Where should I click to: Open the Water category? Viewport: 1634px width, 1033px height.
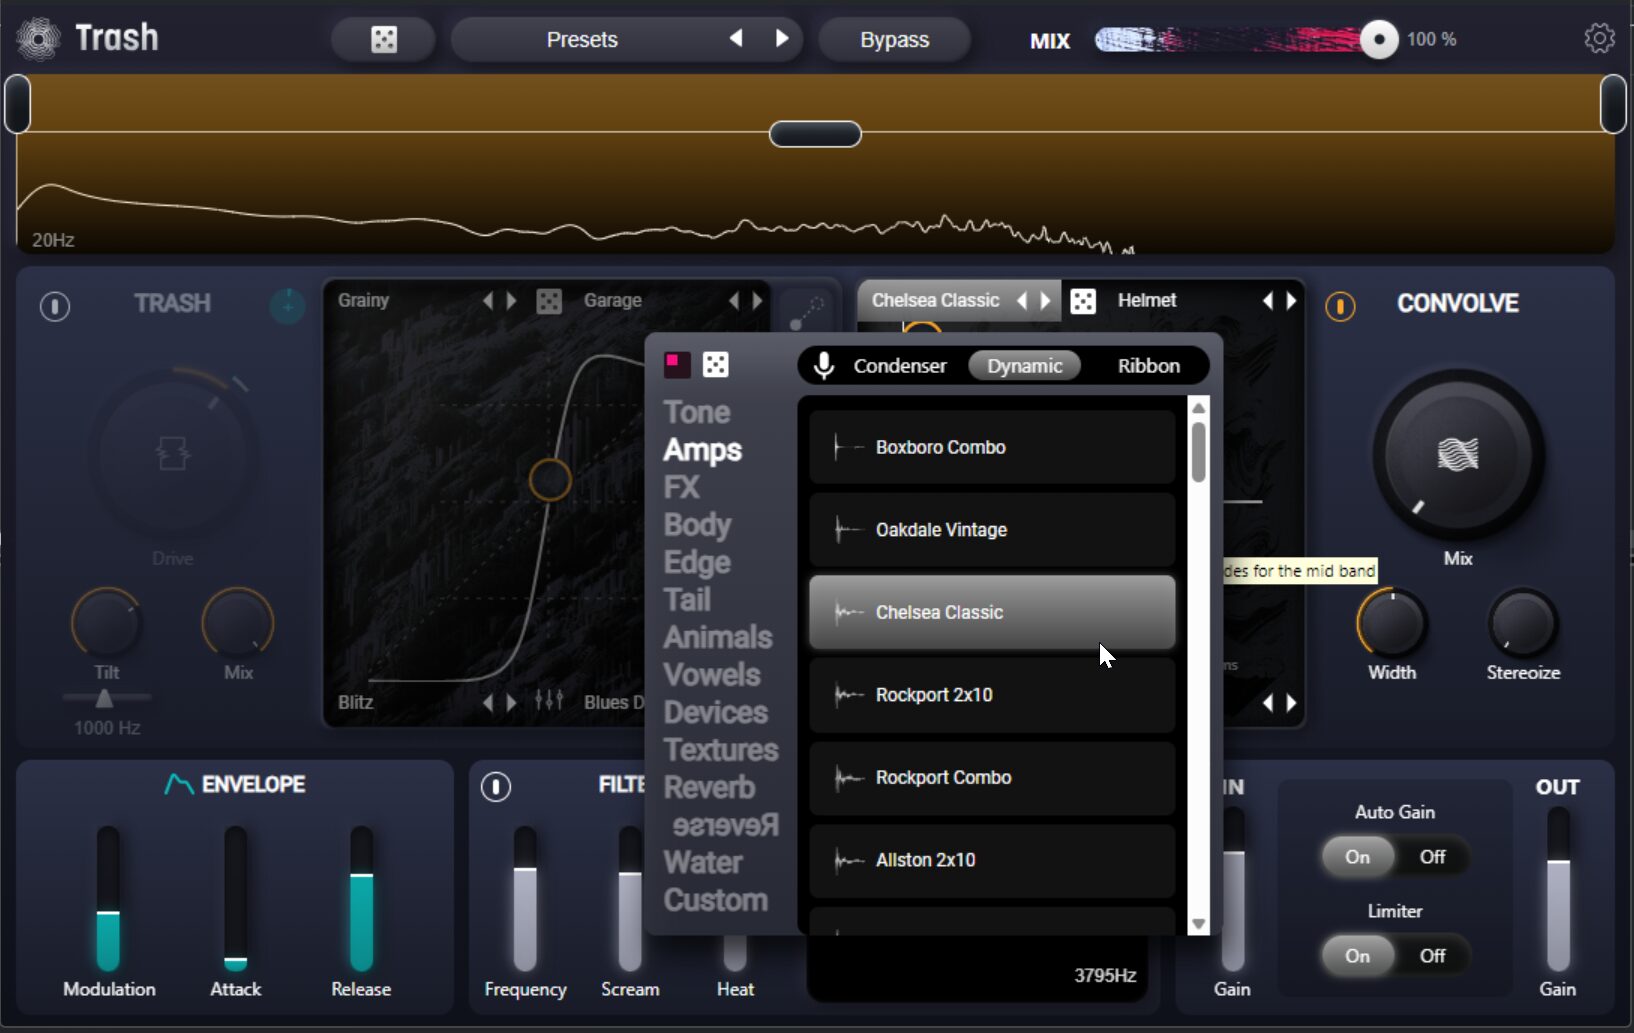703,862
